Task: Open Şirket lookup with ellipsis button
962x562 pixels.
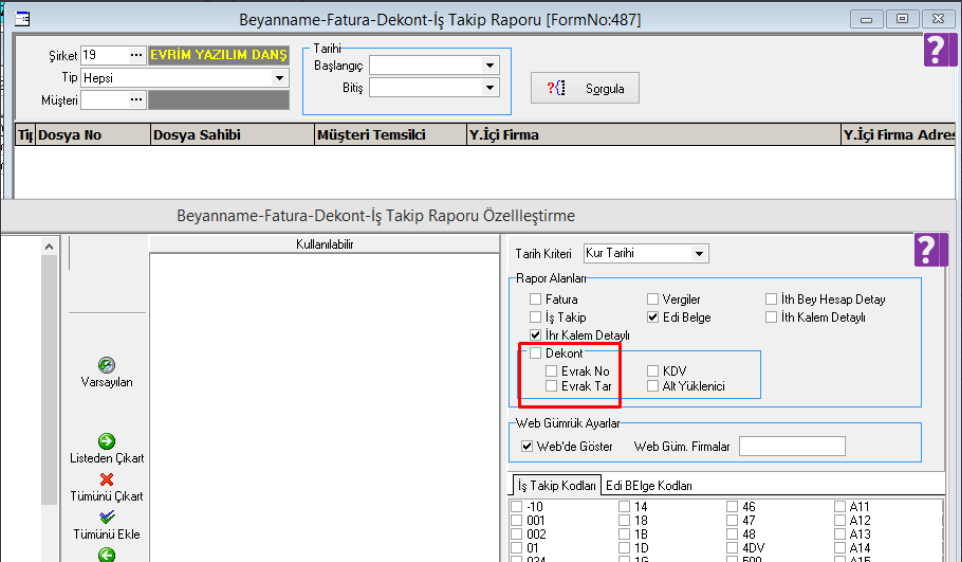Action: (137, 55)
